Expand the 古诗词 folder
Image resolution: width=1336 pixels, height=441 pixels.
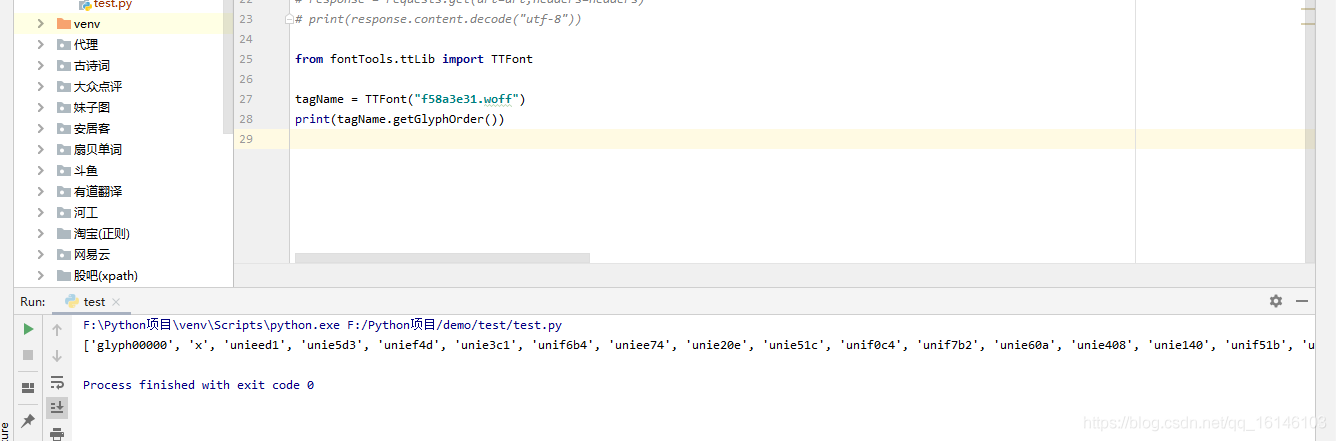click(40, 66)
